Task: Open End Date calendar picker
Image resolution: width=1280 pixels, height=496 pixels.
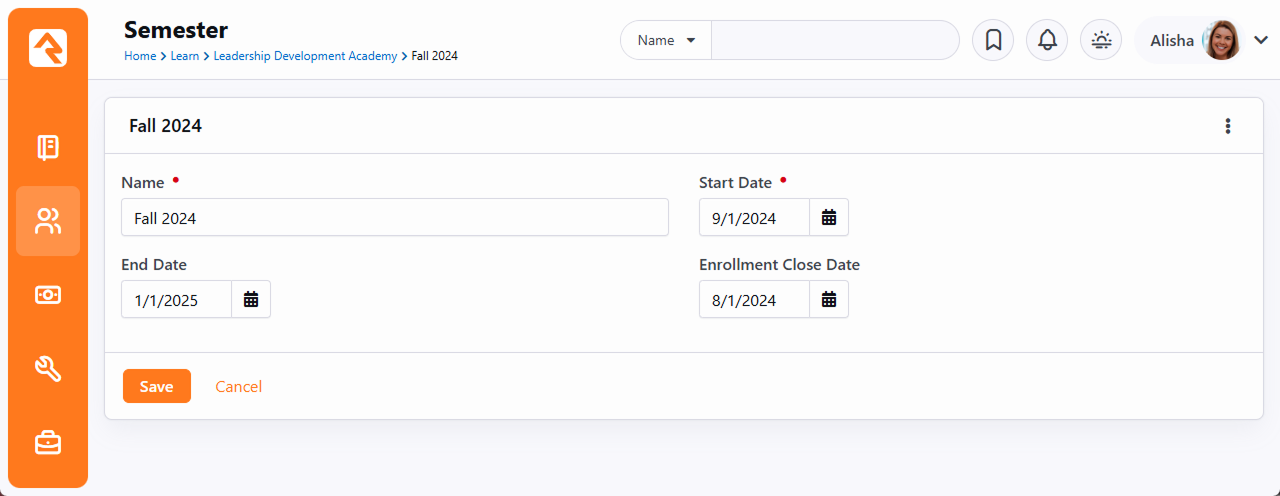Action: point(251,299)
